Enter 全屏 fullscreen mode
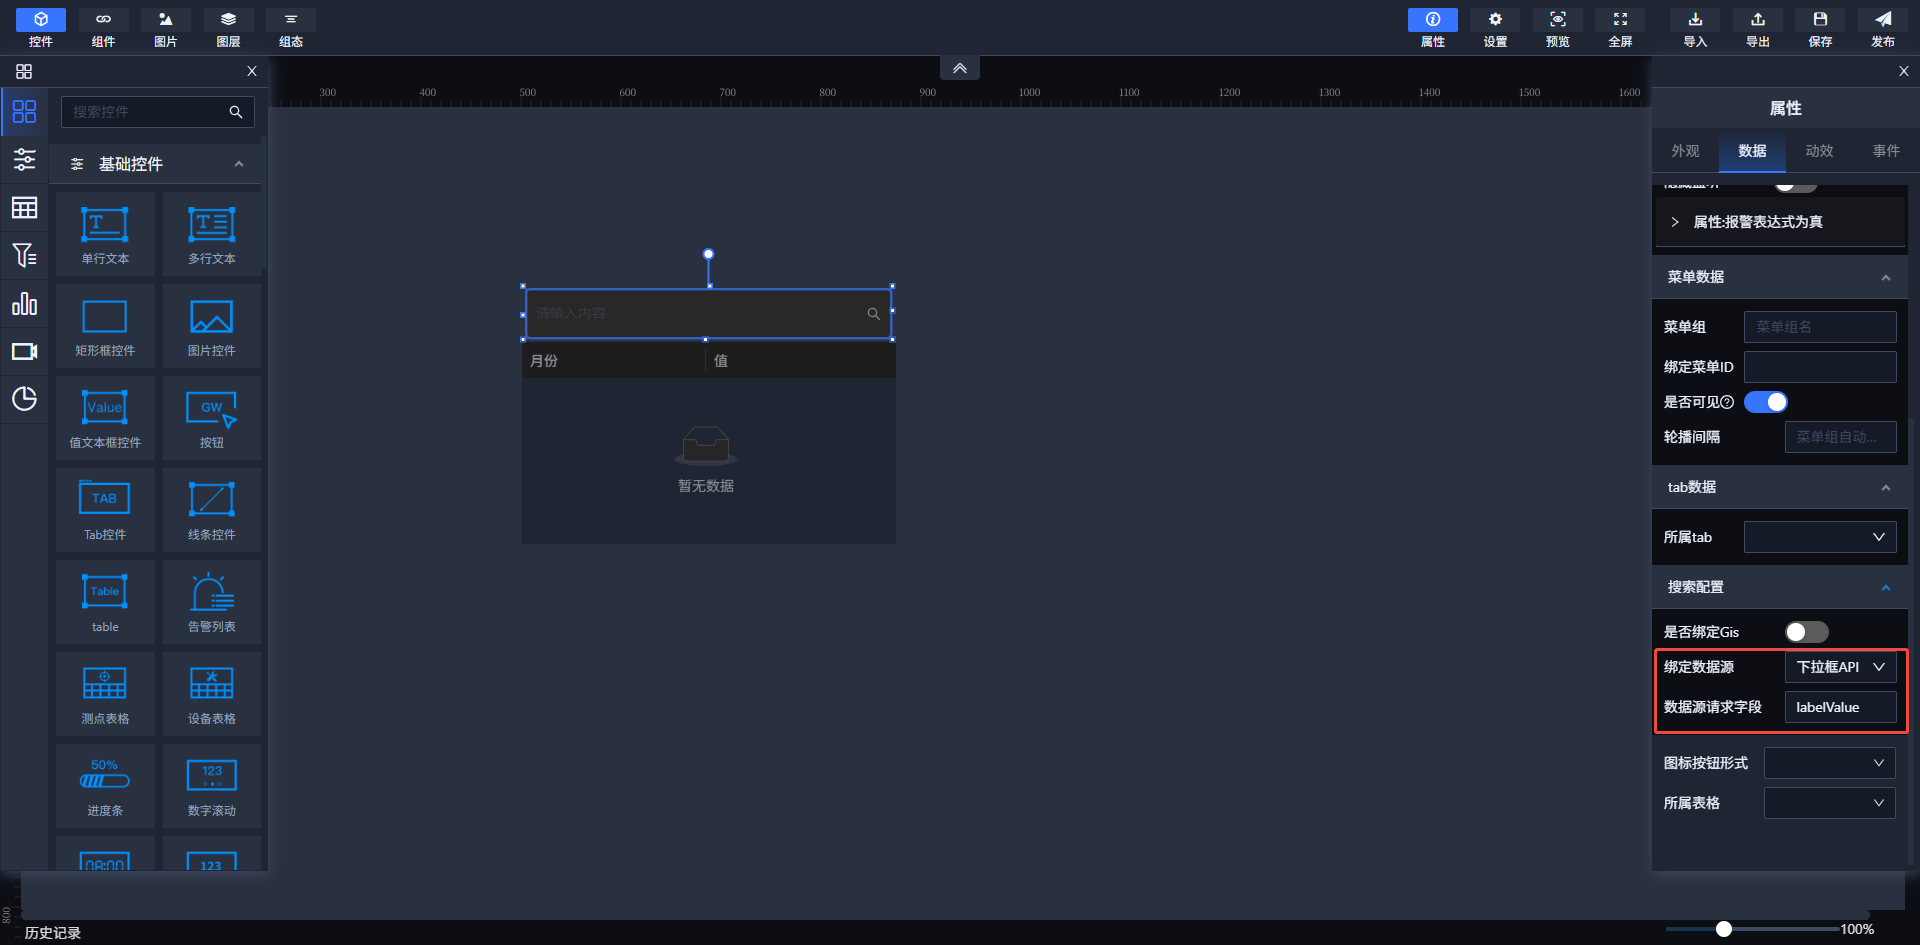 [x=1620, y=28]
